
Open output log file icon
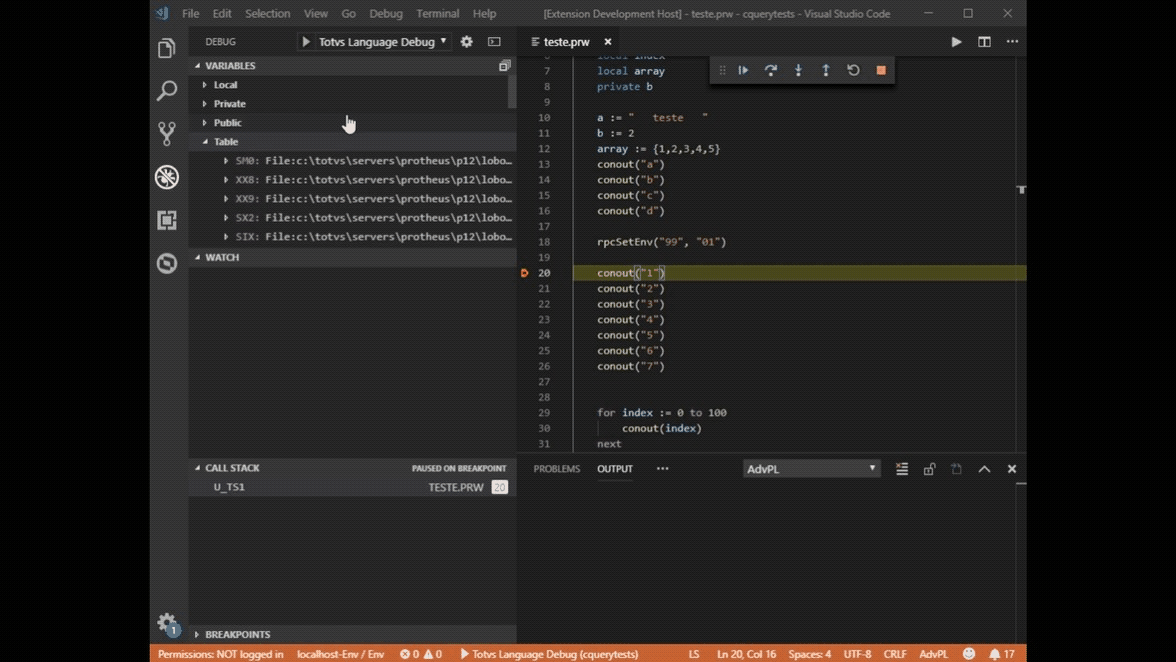click(956, 469)
